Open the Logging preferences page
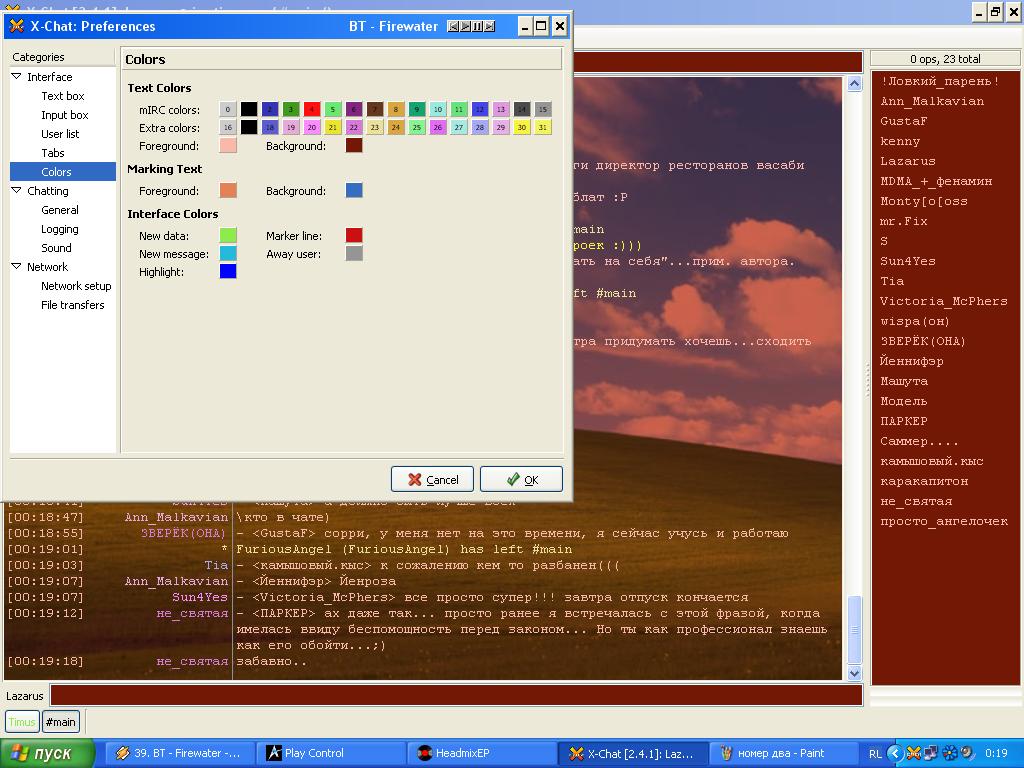Image resolution: width=1024 pixels, height=768 pixels. click(60, 229)
